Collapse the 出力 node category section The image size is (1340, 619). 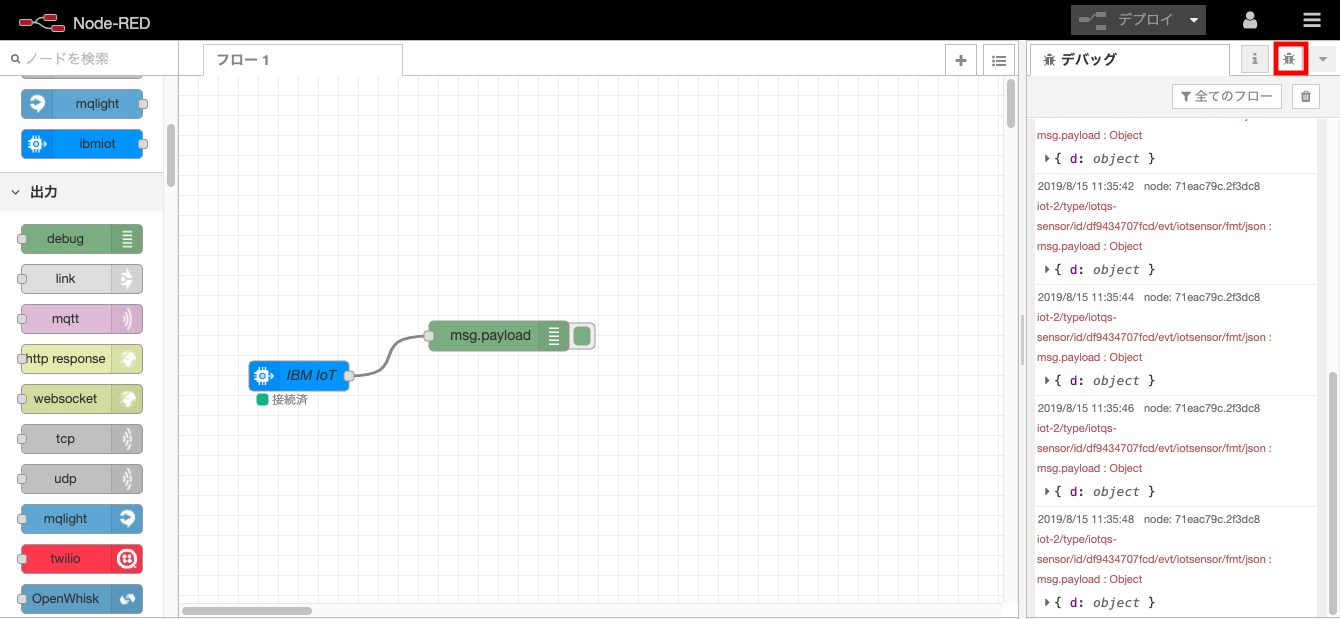point(40,190)
